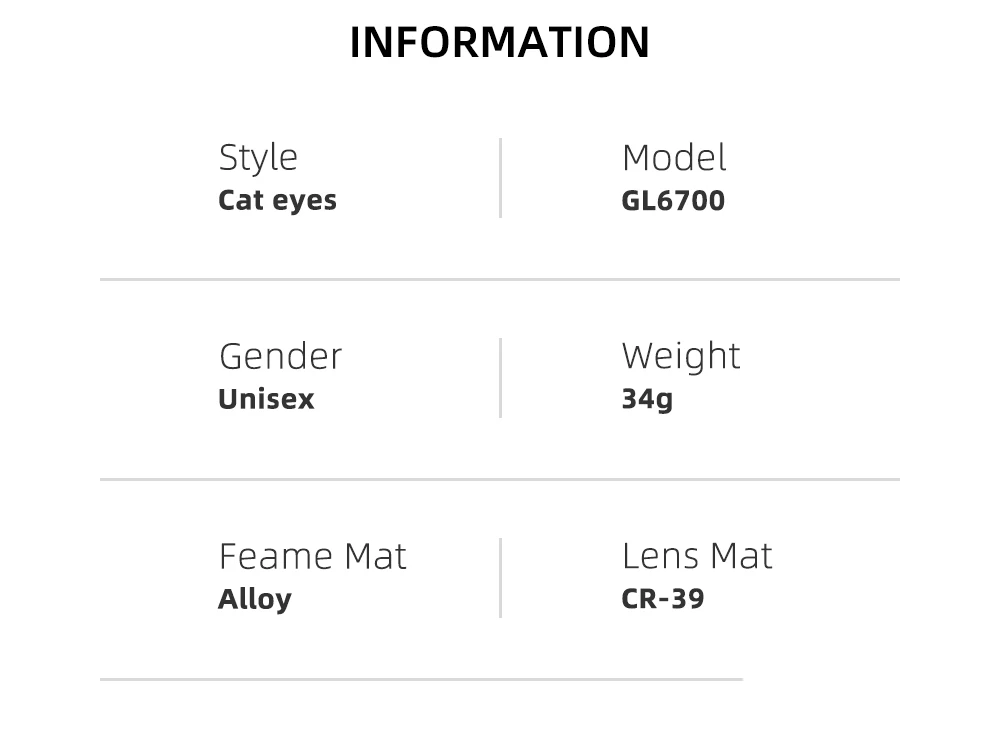Select the Lens Mat label
This screenshot has width=1000, height=754.
pyautogui.click(x=697, y=556)
